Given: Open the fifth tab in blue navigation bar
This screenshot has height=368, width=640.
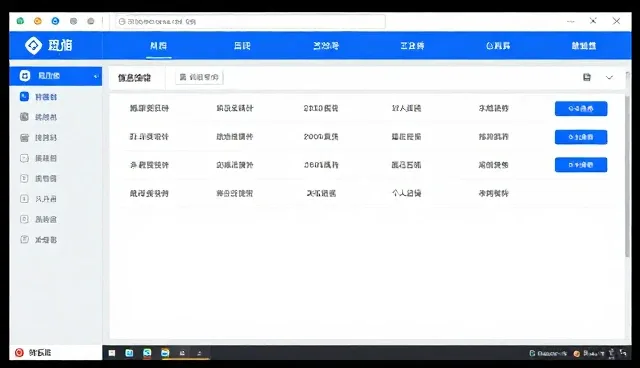Looking at the screenshot, I should 498,46.
